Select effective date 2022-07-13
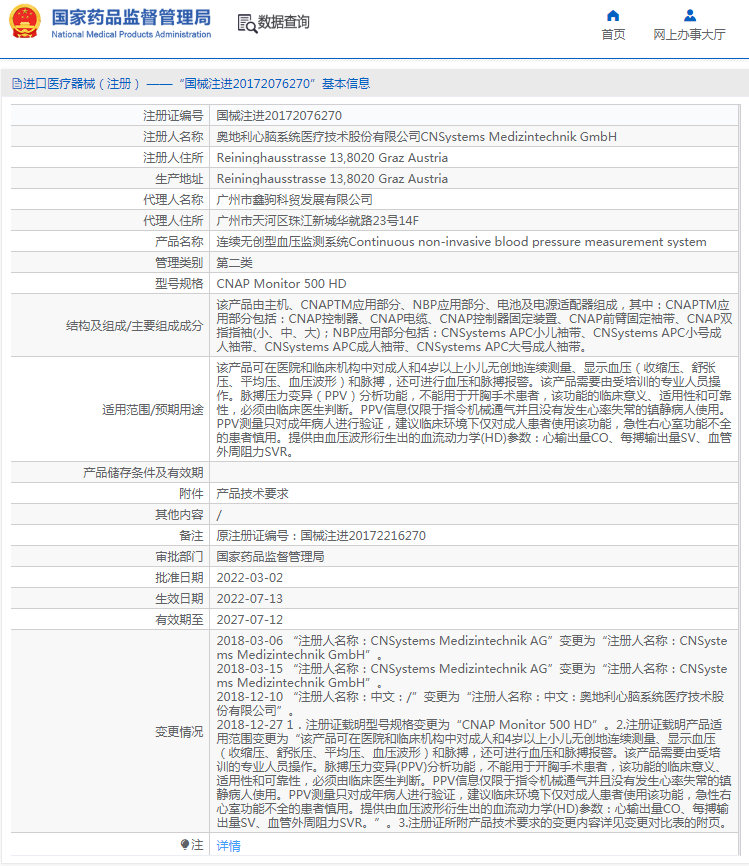The image size is (749, 866). (250, 599)
